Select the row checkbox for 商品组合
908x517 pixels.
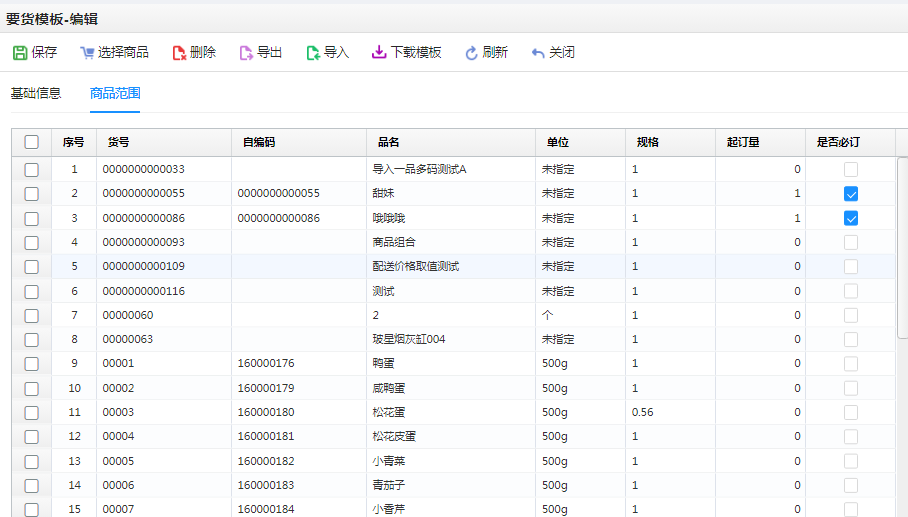[32, 243]
